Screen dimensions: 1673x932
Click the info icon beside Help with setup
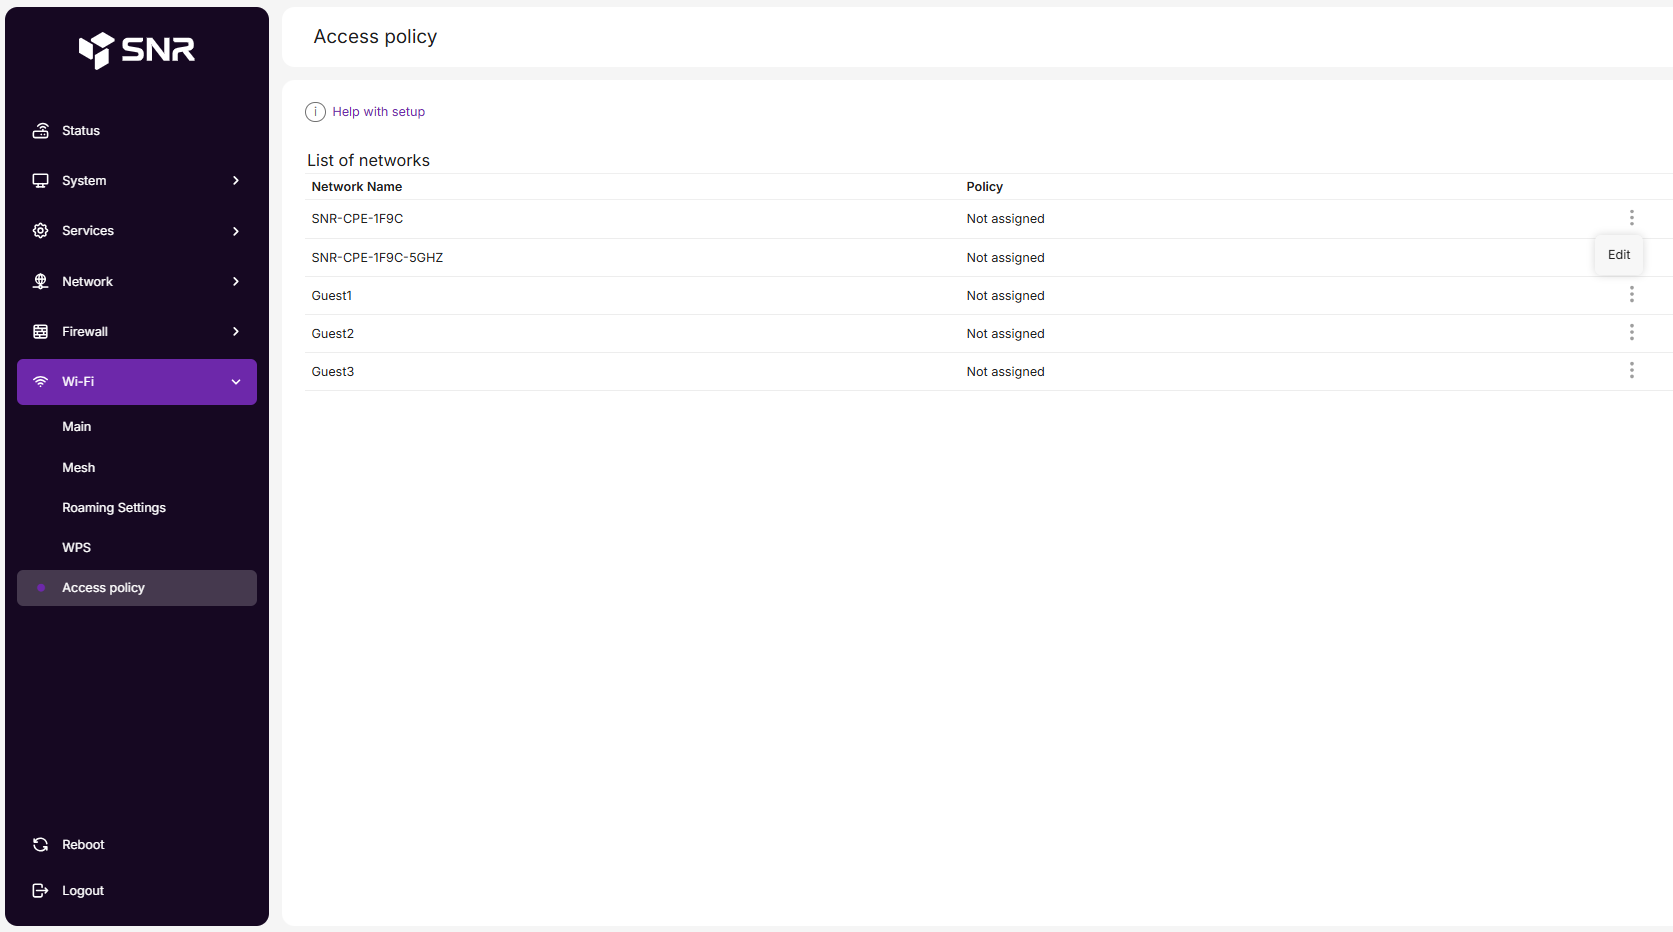pos(315,112)
